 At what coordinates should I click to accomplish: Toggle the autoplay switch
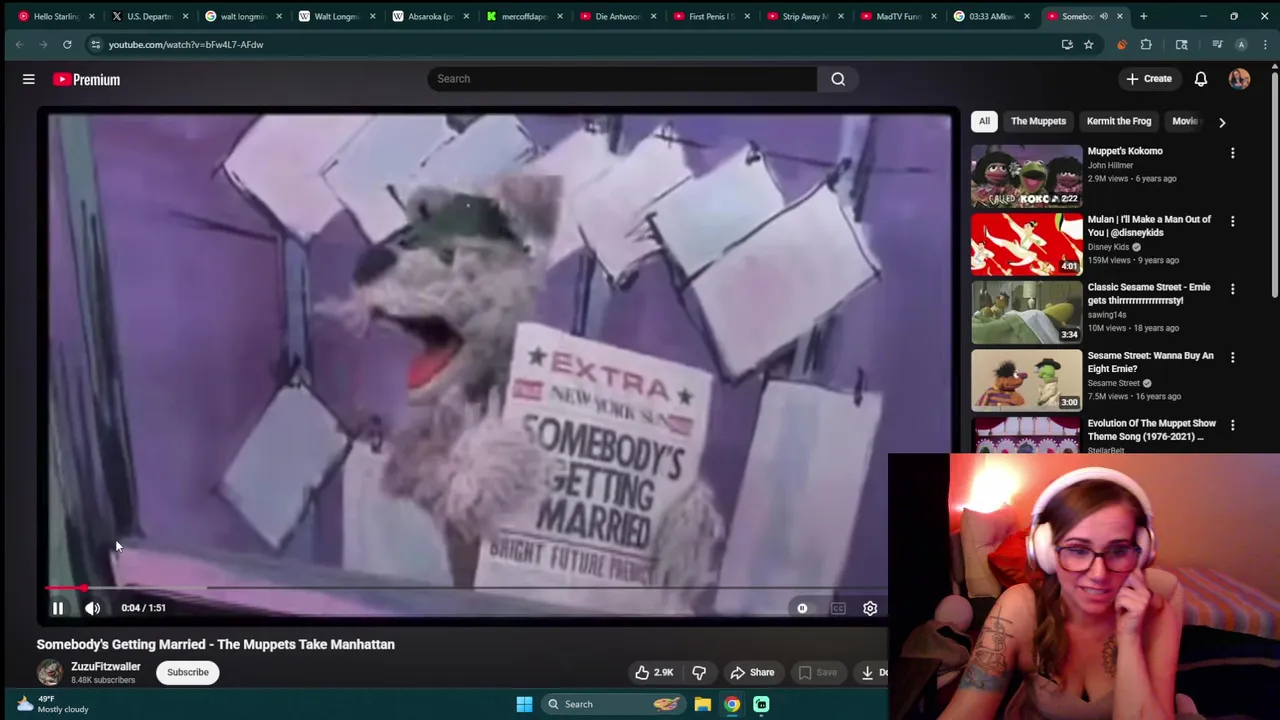click(802, 608)
